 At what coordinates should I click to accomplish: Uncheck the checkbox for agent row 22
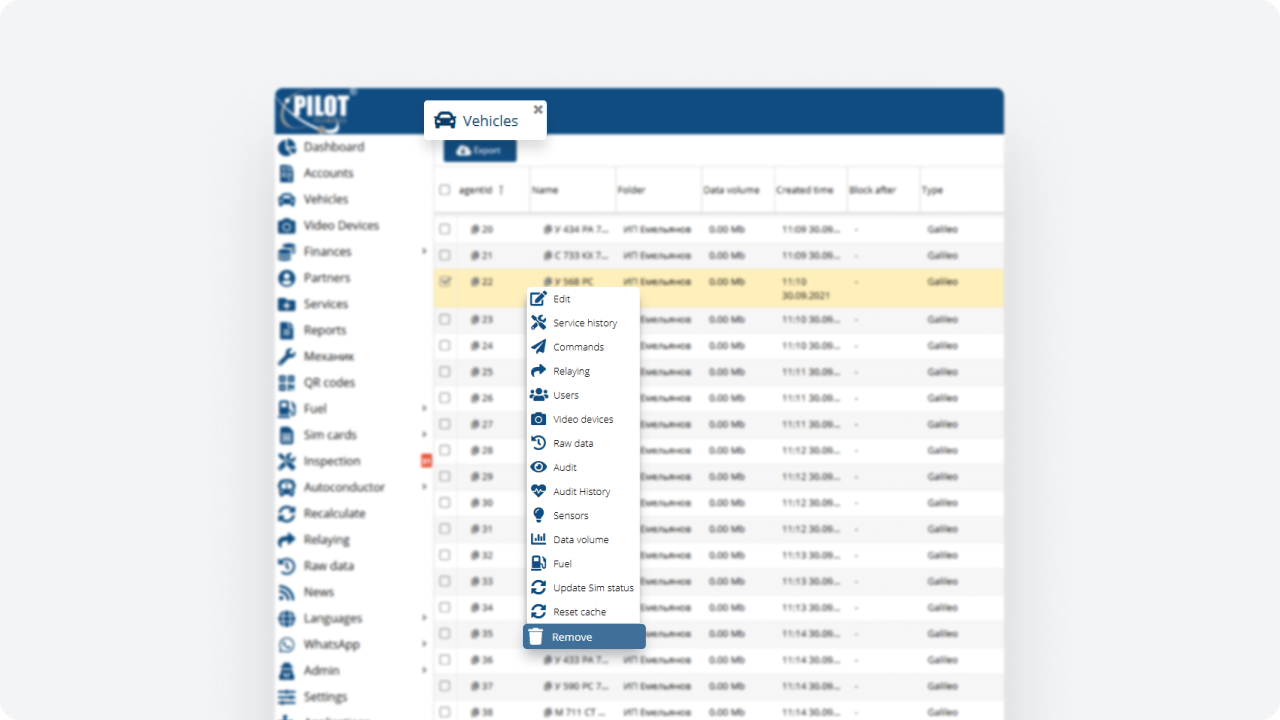click(x=445, y=281)
